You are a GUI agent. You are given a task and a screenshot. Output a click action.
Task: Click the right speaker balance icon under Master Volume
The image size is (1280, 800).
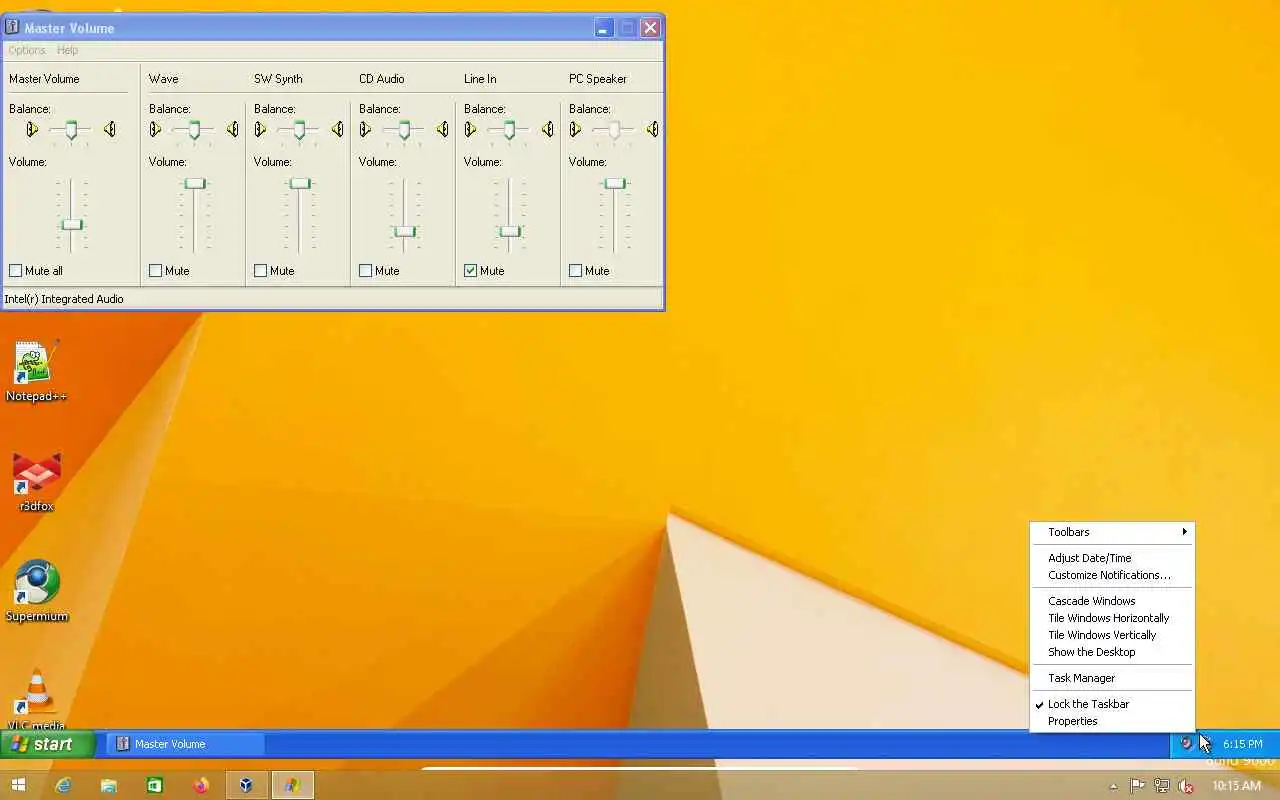click(110, 129)
